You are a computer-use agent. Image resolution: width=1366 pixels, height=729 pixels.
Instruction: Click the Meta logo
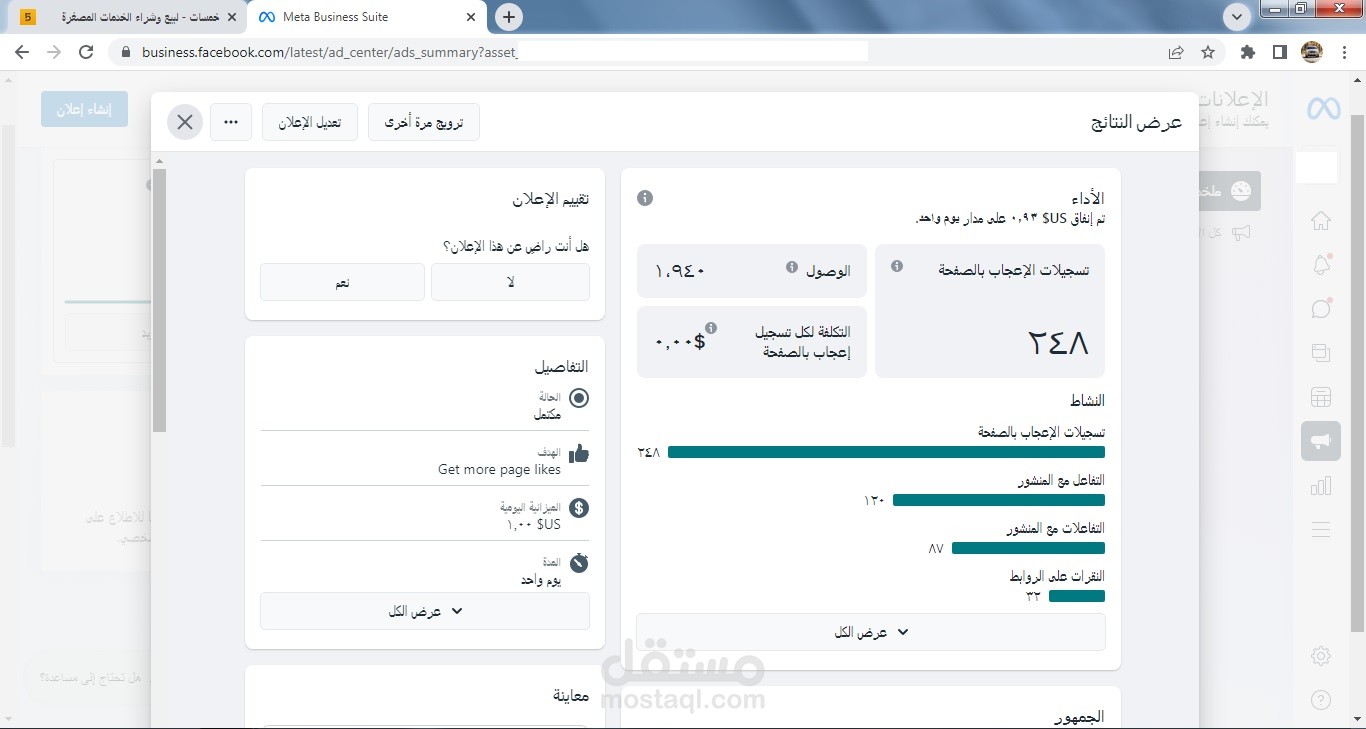[x=1324, y=108]
